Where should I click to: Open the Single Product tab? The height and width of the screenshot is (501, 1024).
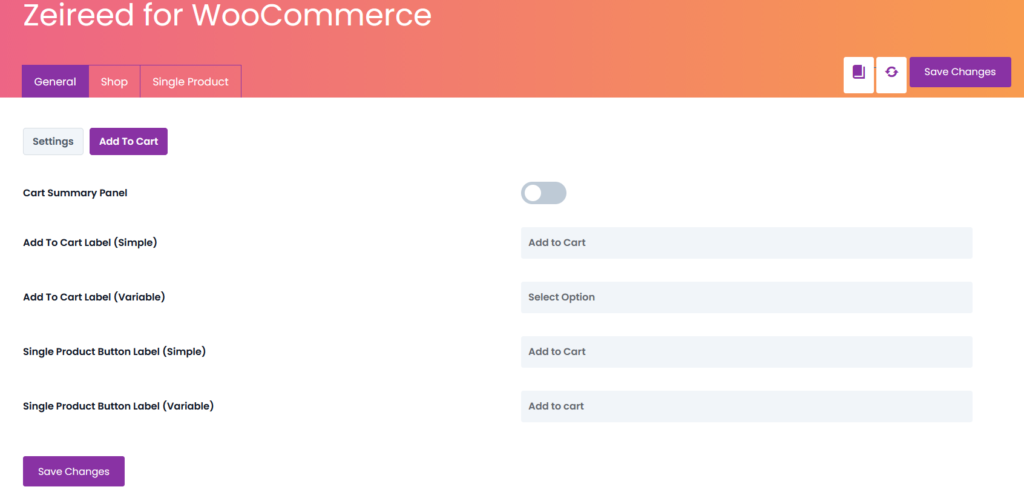click(191, 82)
